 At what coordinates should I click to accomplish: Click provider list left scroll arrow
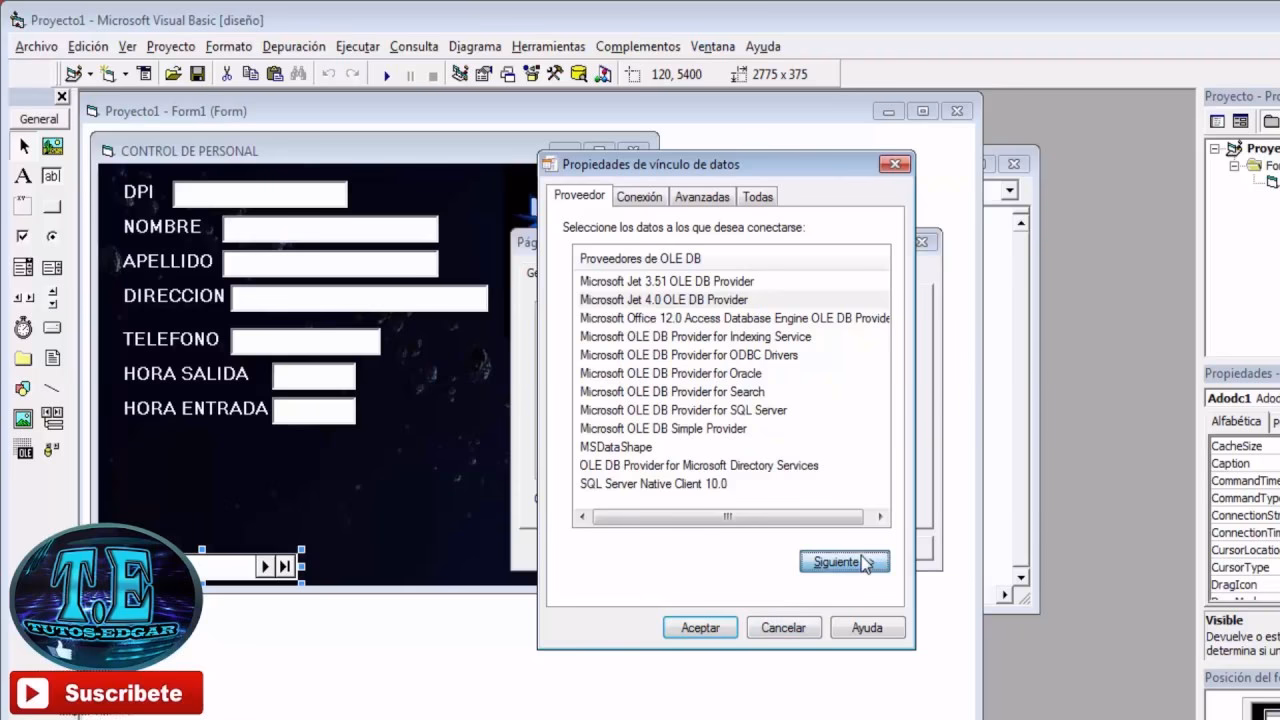(x=584, y=517)
